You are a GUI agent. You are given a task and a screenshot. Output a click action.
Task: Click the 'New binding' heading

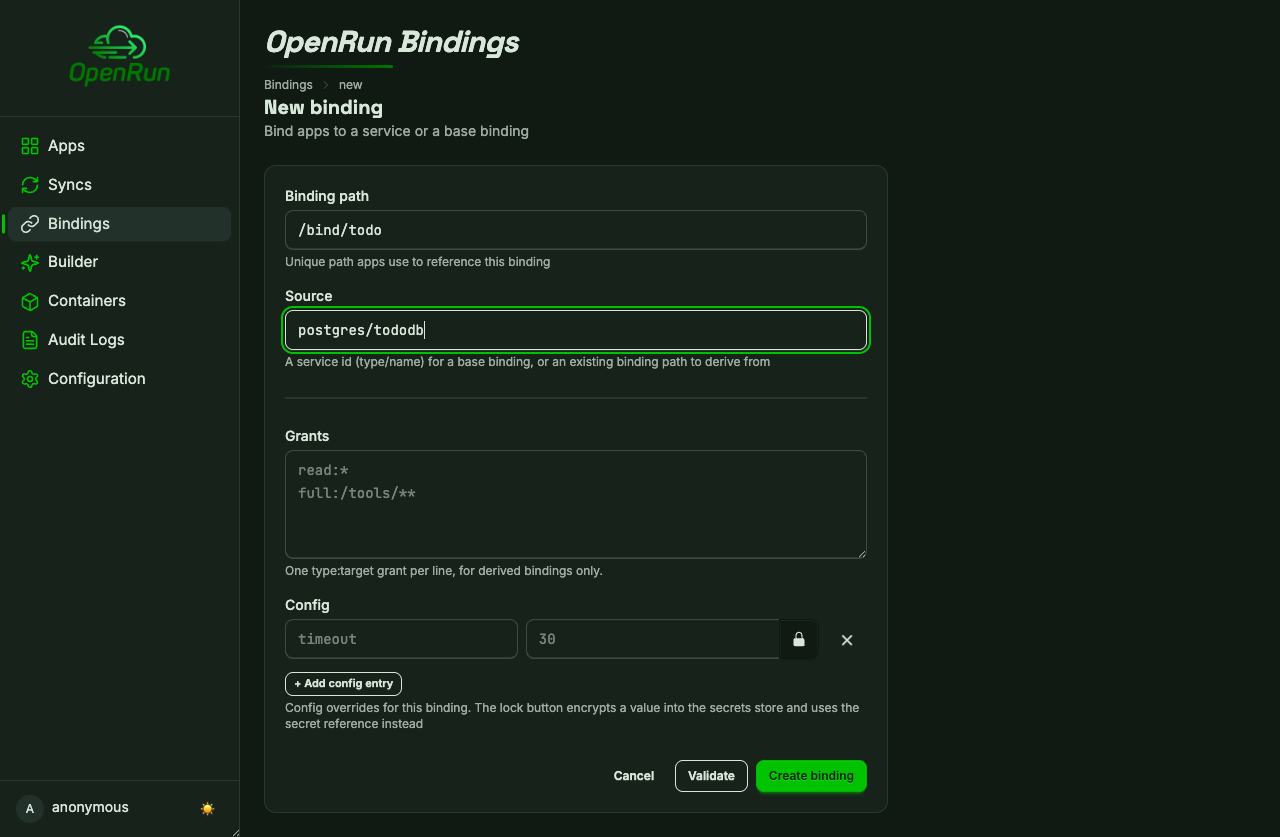pyautogui.click(x=323, y=107)
